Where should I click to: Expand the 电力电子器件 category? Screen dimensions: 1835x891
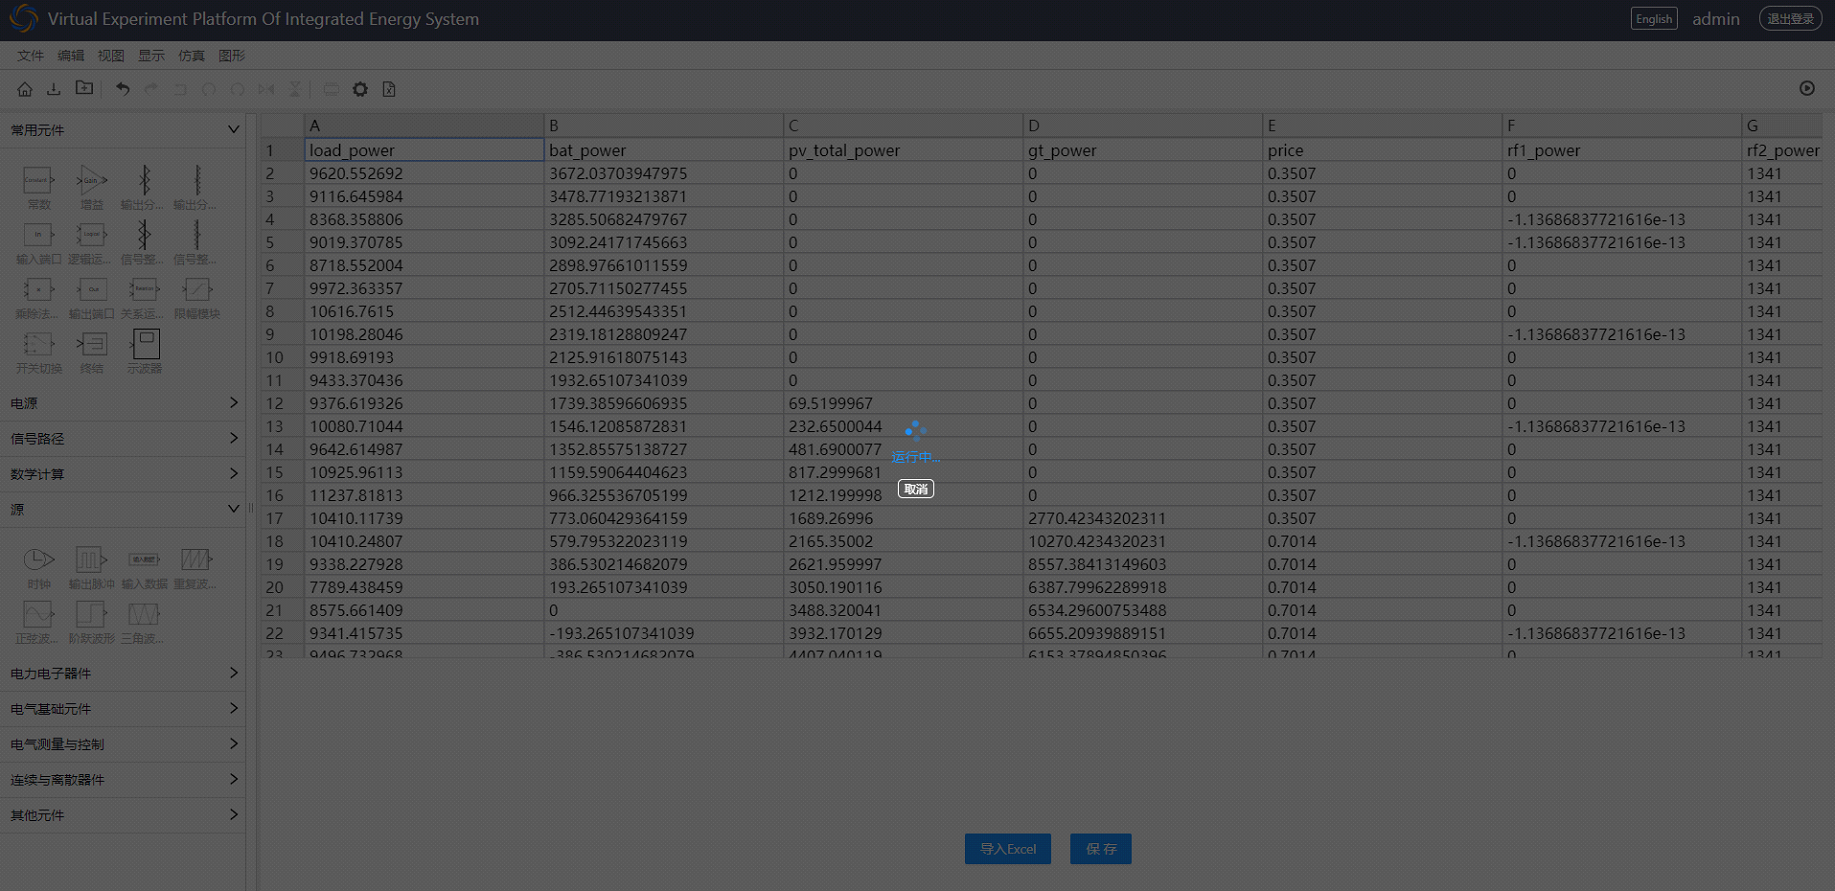[x=122, y=673]
